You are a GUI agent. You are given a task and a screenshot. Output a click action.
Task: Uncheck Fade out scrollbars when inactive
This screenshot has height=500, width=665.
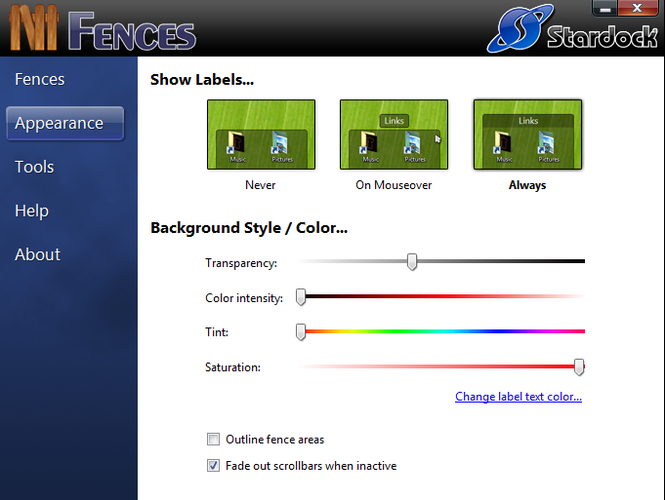coord(213,466)
